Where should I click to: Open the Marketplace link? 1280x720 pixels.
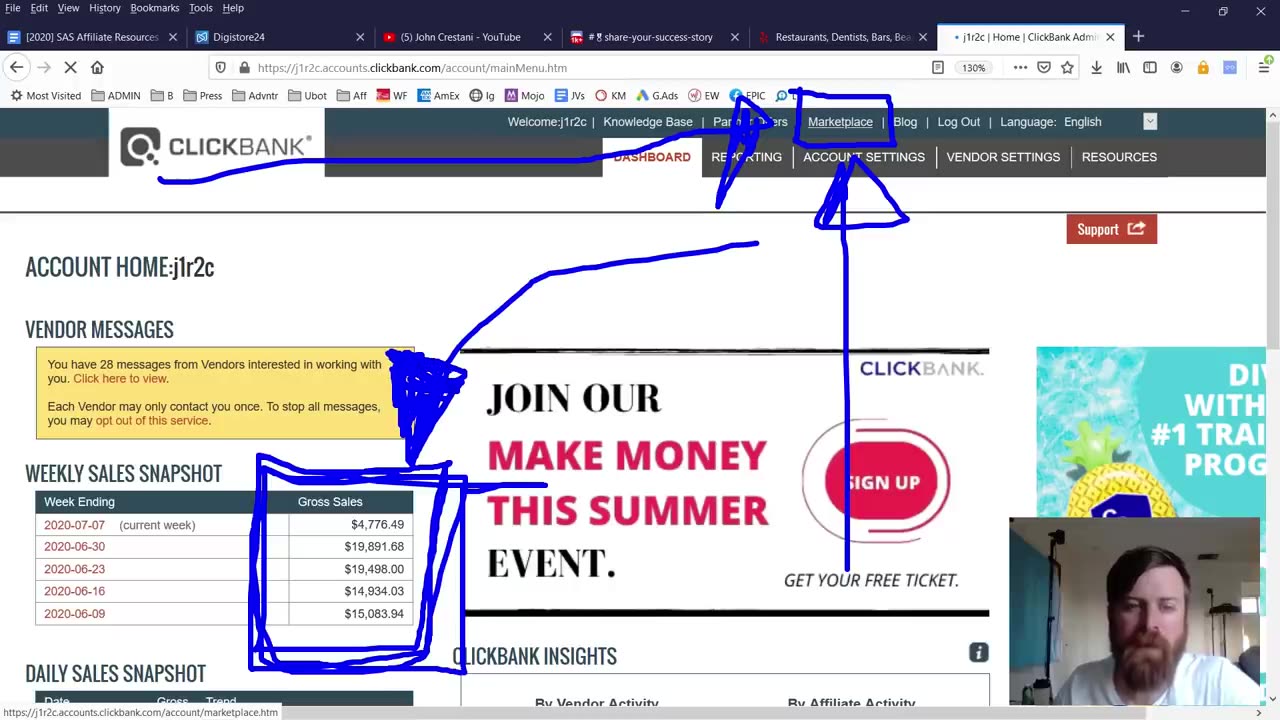tap(840, 122)
